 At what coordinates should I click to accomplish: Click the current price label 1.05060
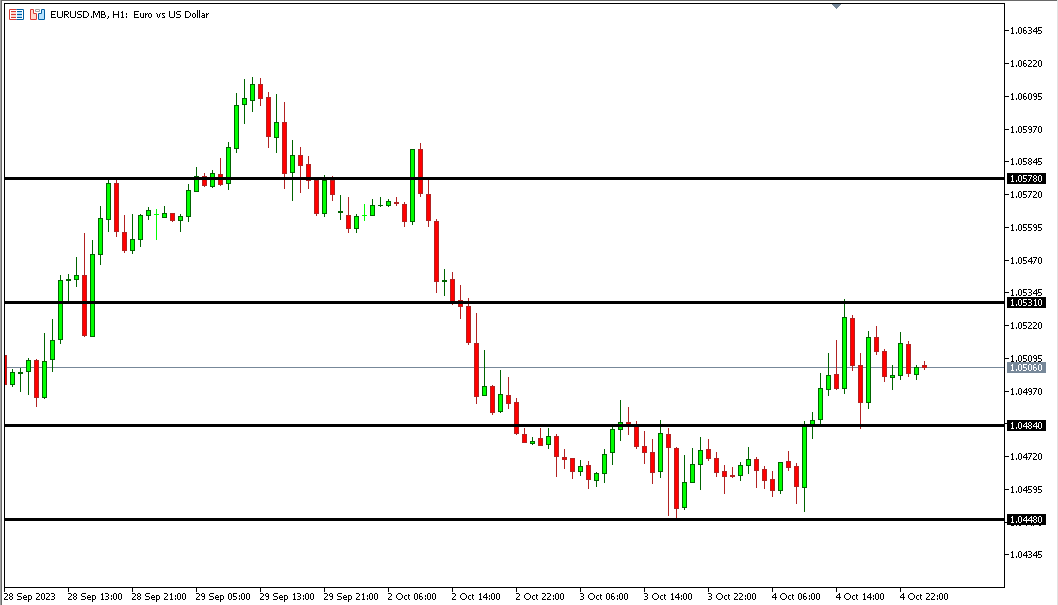[1026, 368]
